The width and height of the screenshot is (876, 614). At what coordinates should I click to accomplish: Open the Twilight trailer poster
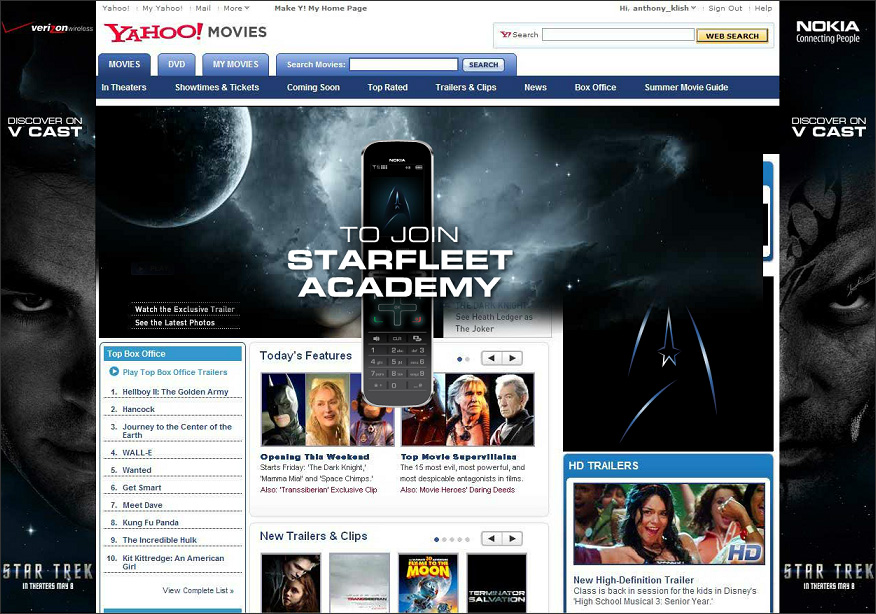291,583
